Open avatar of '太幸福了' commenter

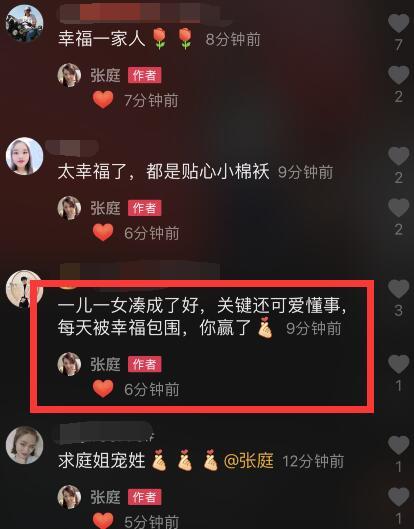point(24,156)
